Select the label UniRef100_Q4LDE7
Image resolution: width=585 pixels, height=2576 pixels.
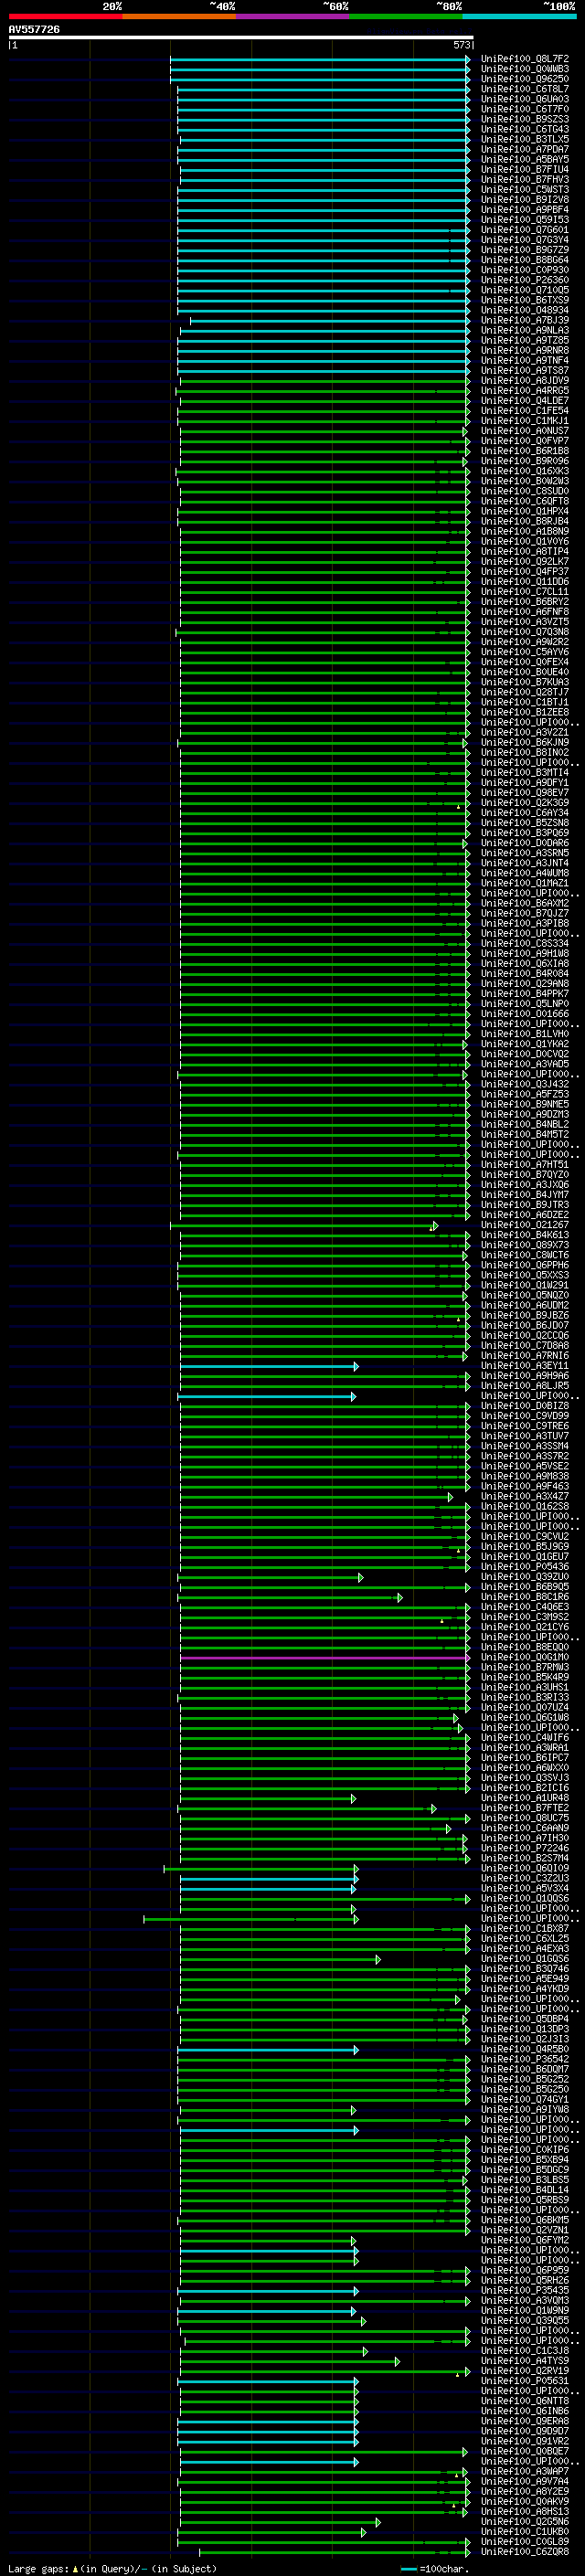525,401
